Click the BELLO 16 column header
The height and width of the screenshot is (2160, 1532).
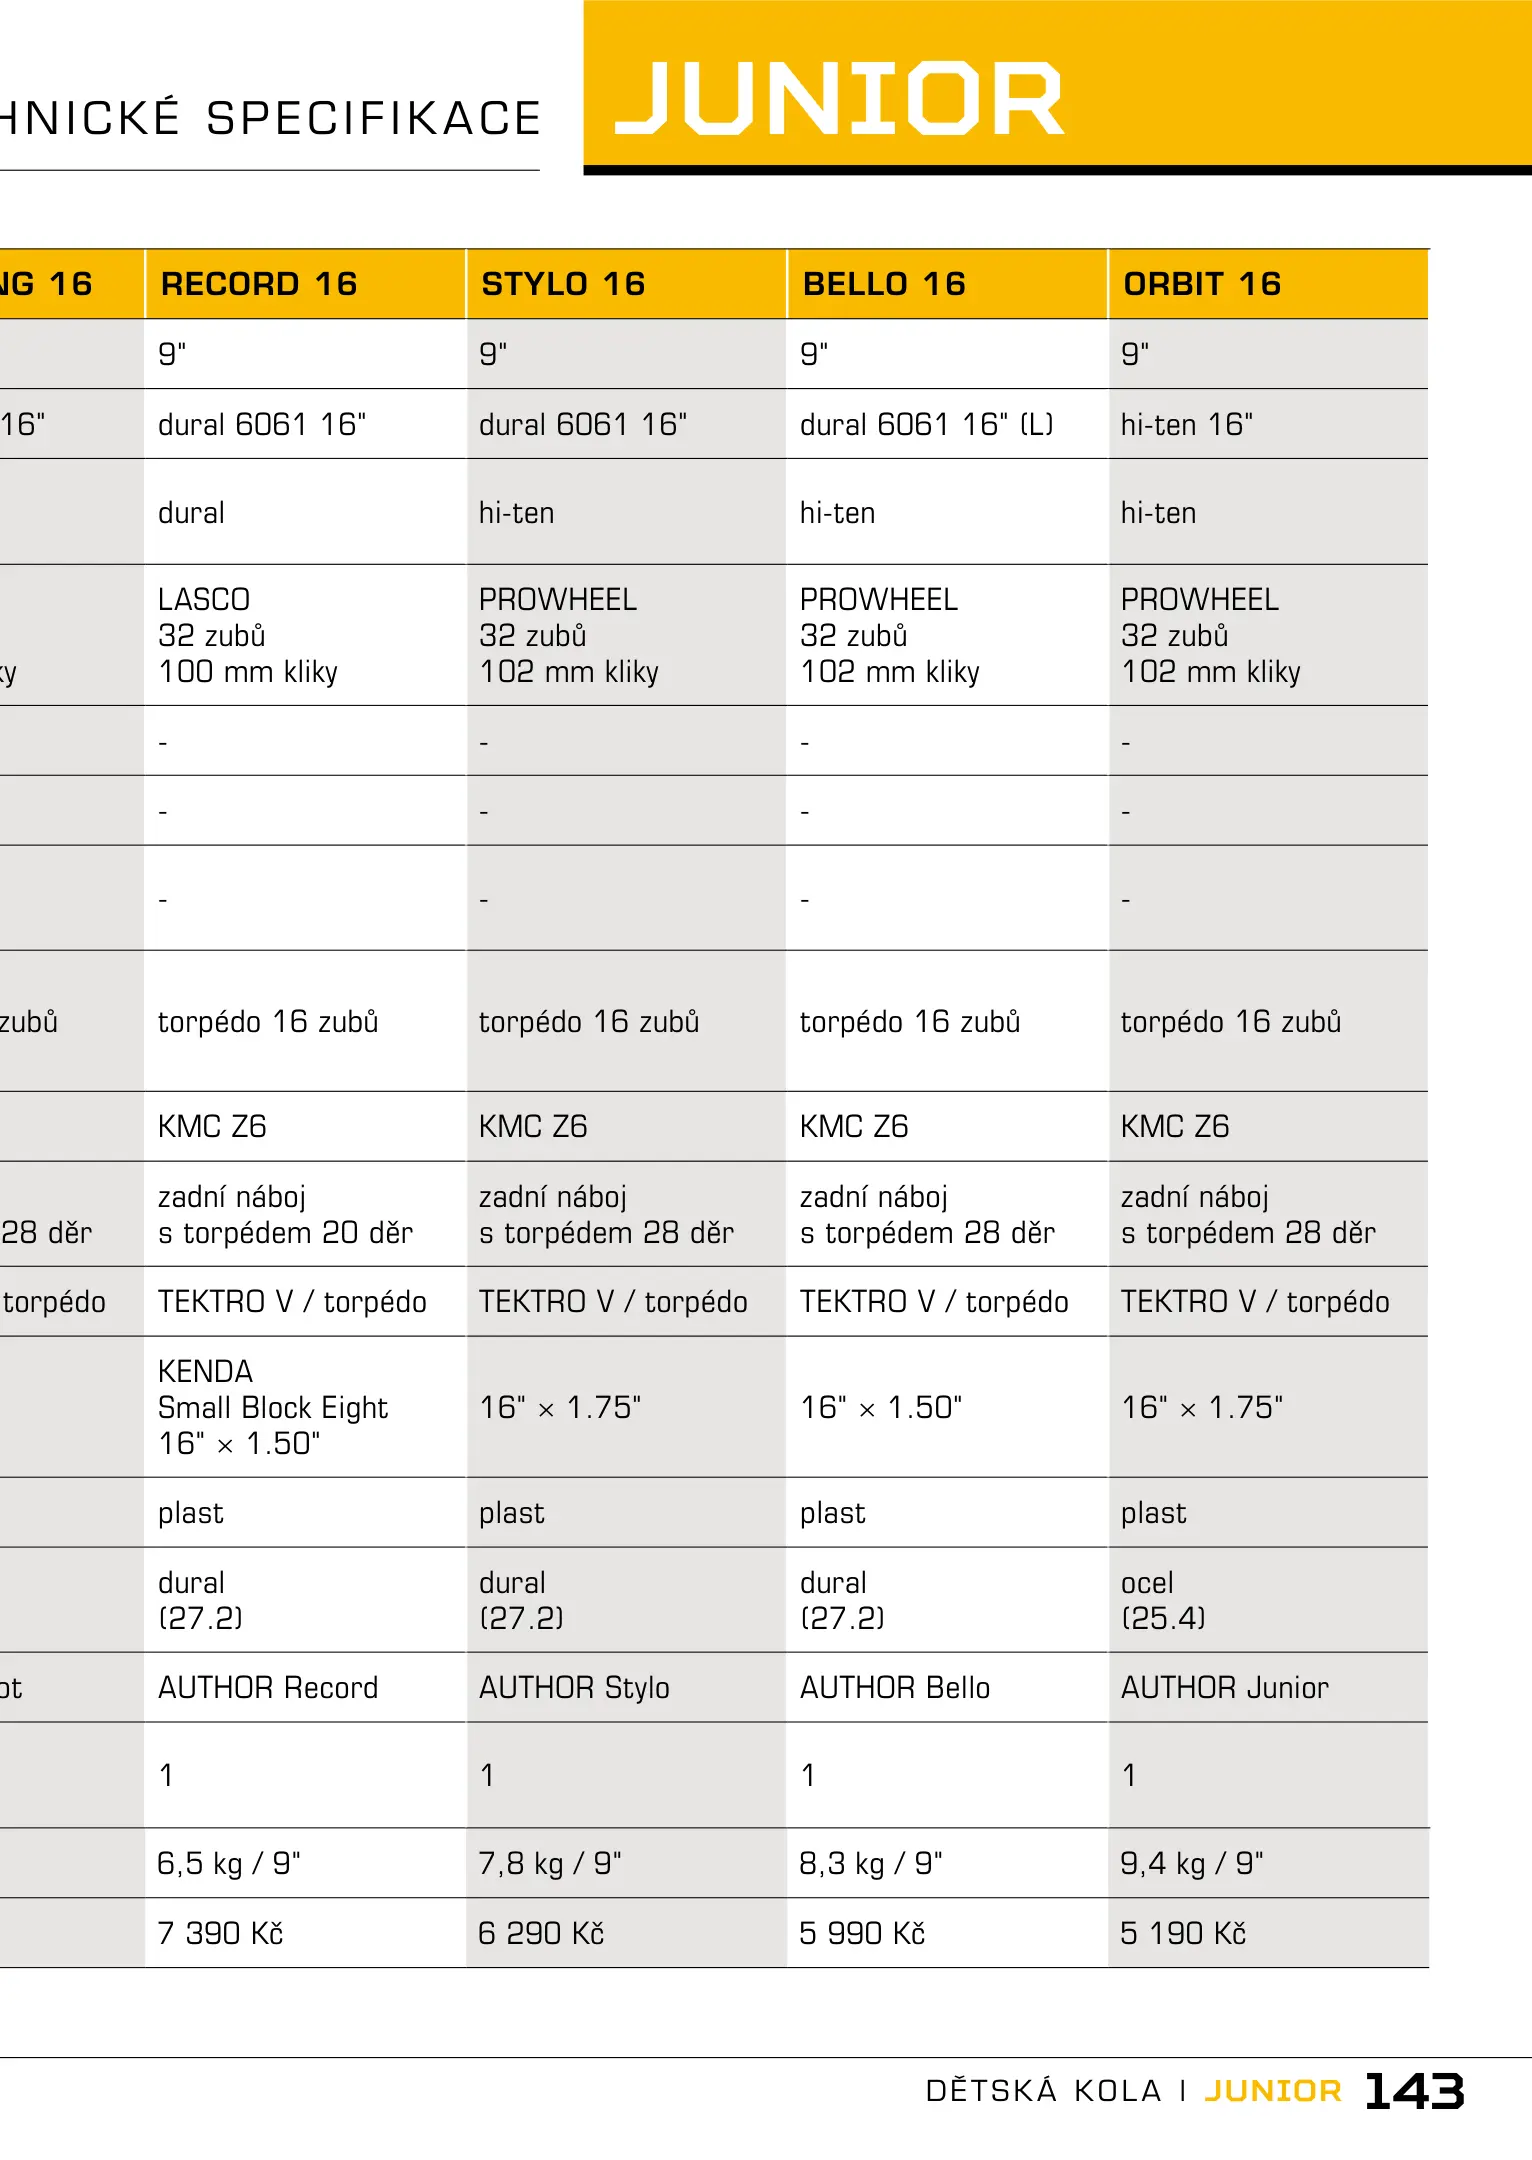coord(884,284)
